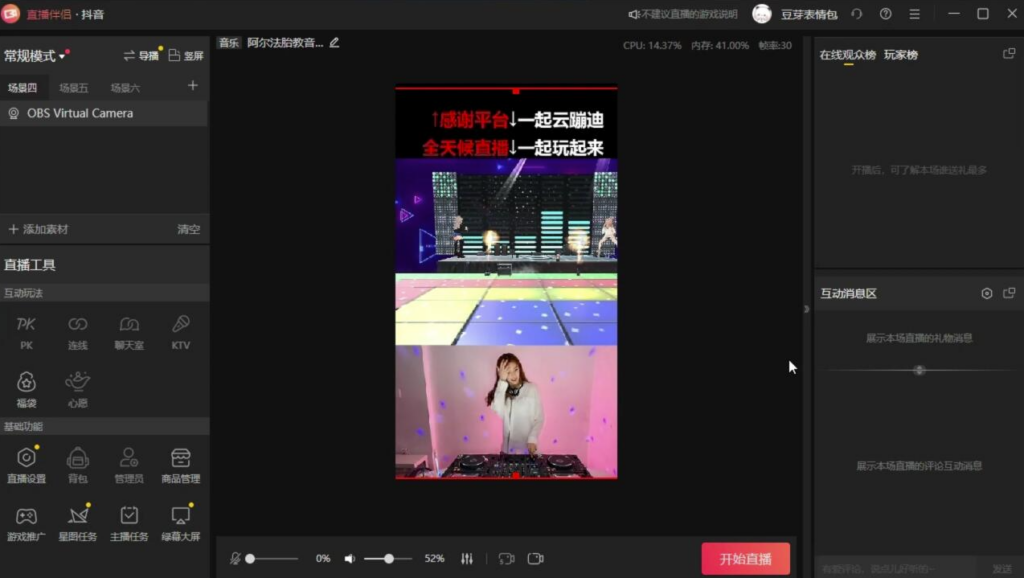This screenshot has height=578, width=1024.
Task: Click the live preview canvas
Action: point(506,283)
